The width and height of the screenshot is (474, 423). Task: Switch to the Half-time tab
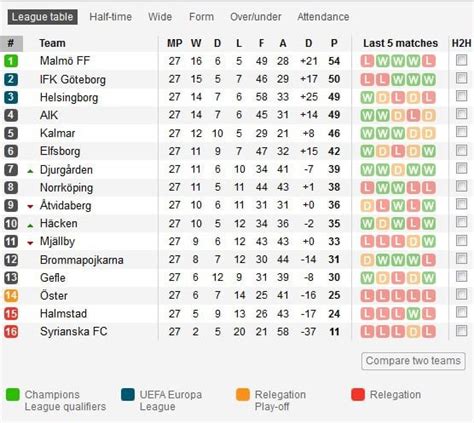pyautogui.click(x=110, y=17)
